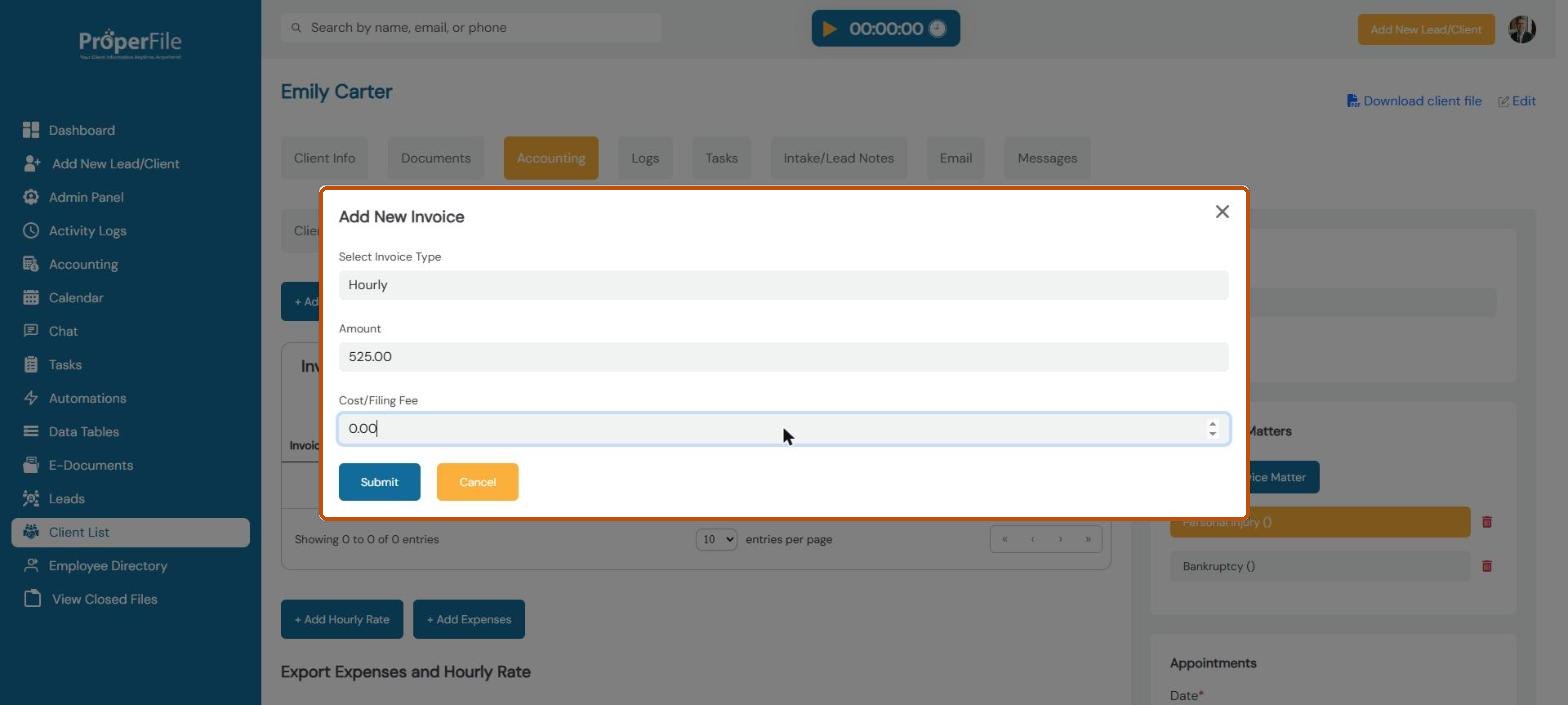
Task: Start the timer with play icon
Action: point(829,29)
